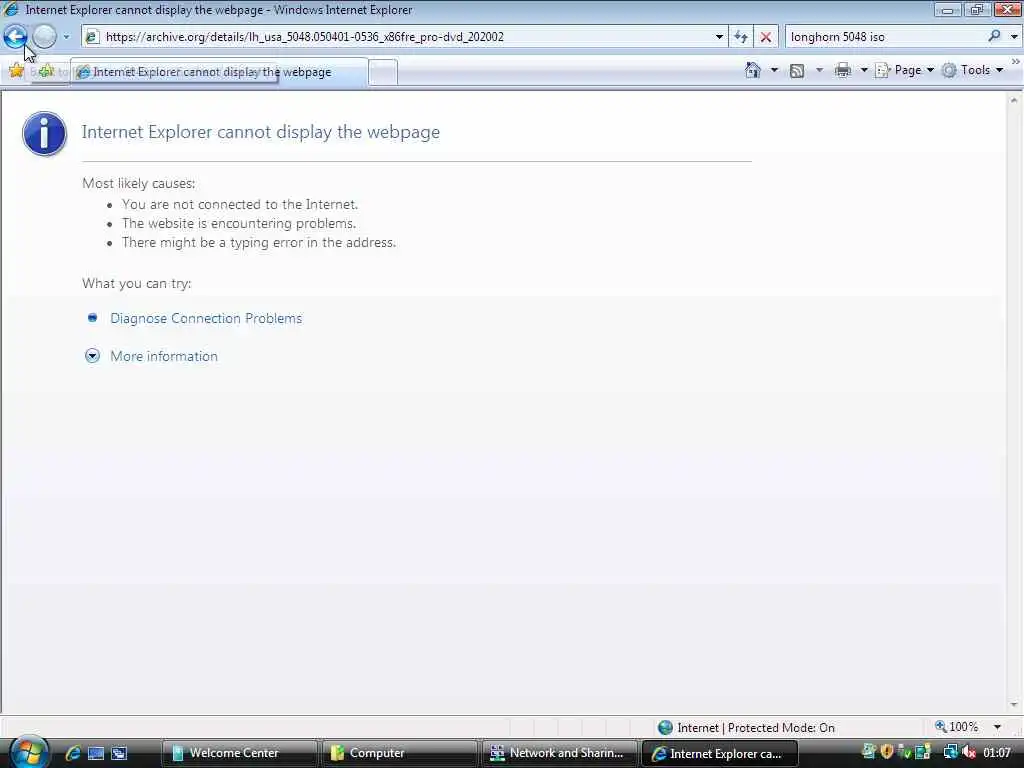Click the security shield tray icon
The image size is (1024, 768).
point(886,752)
